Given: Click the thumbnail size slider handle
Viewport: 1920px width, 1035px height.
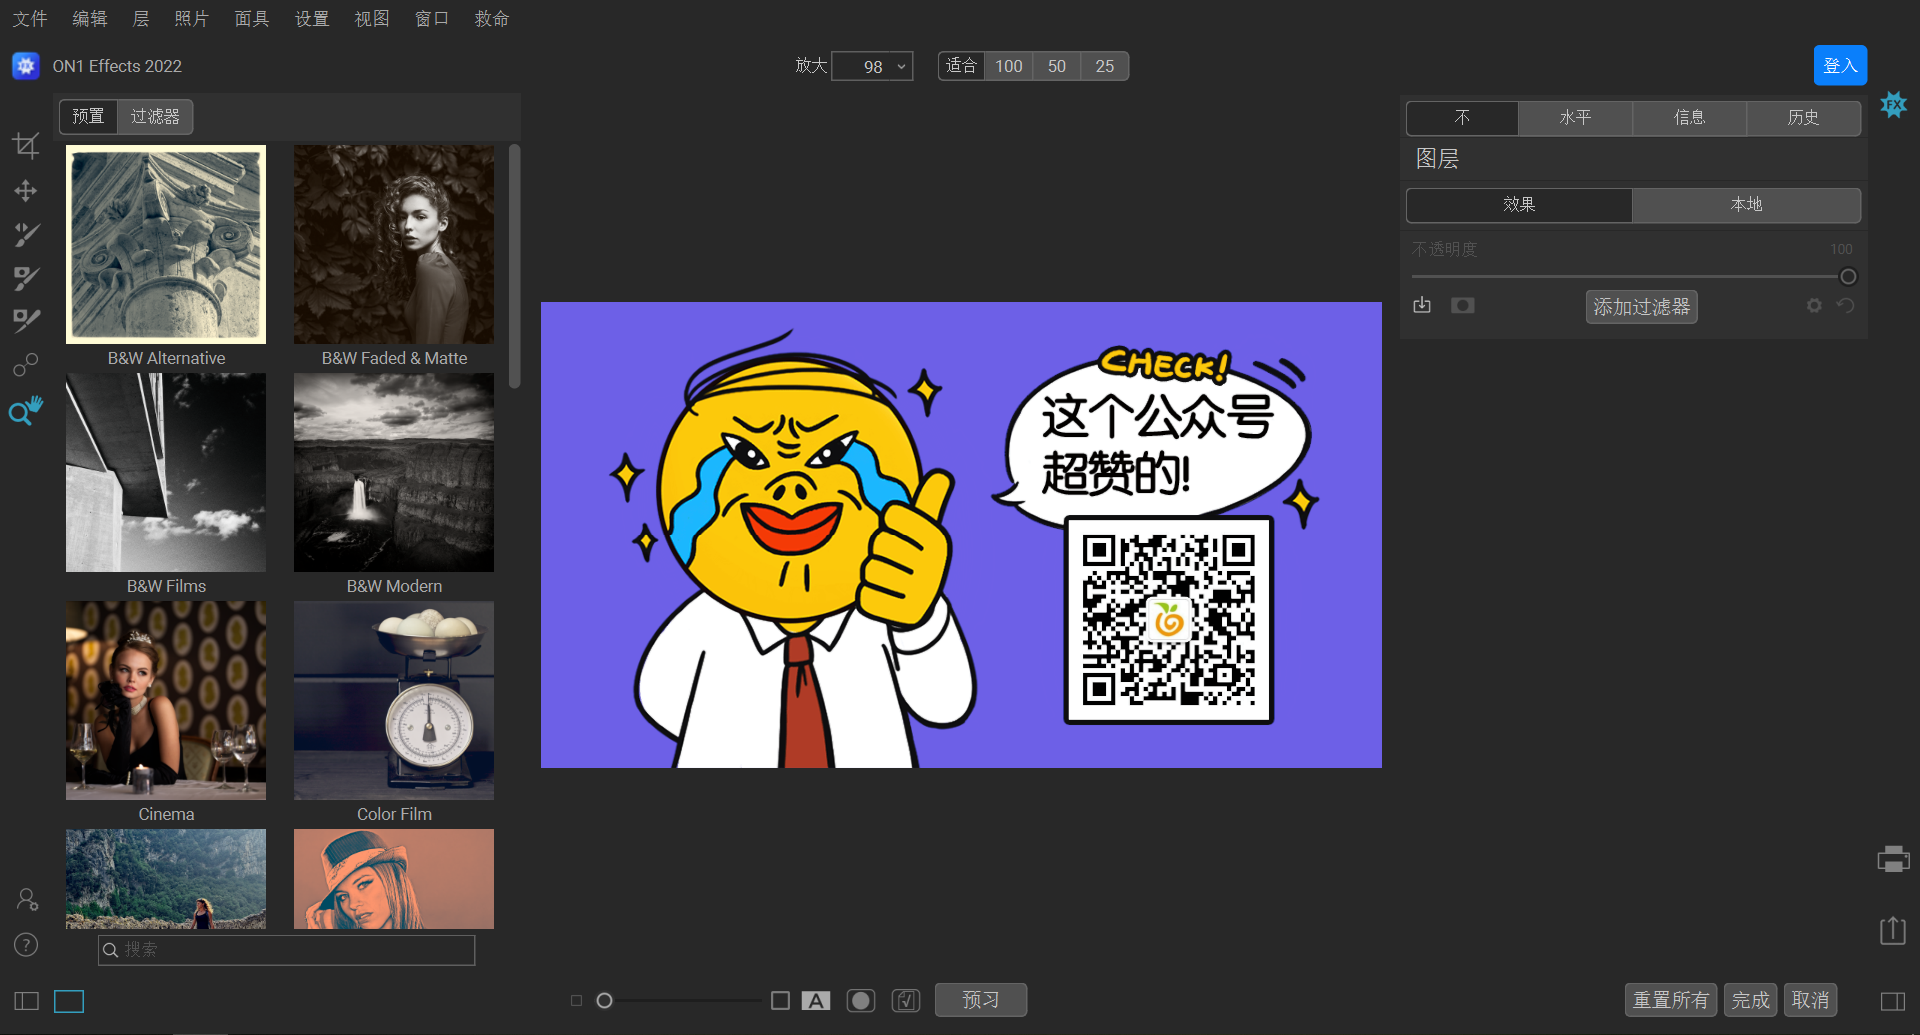Looking at the screenshot, I should 604,1000.
